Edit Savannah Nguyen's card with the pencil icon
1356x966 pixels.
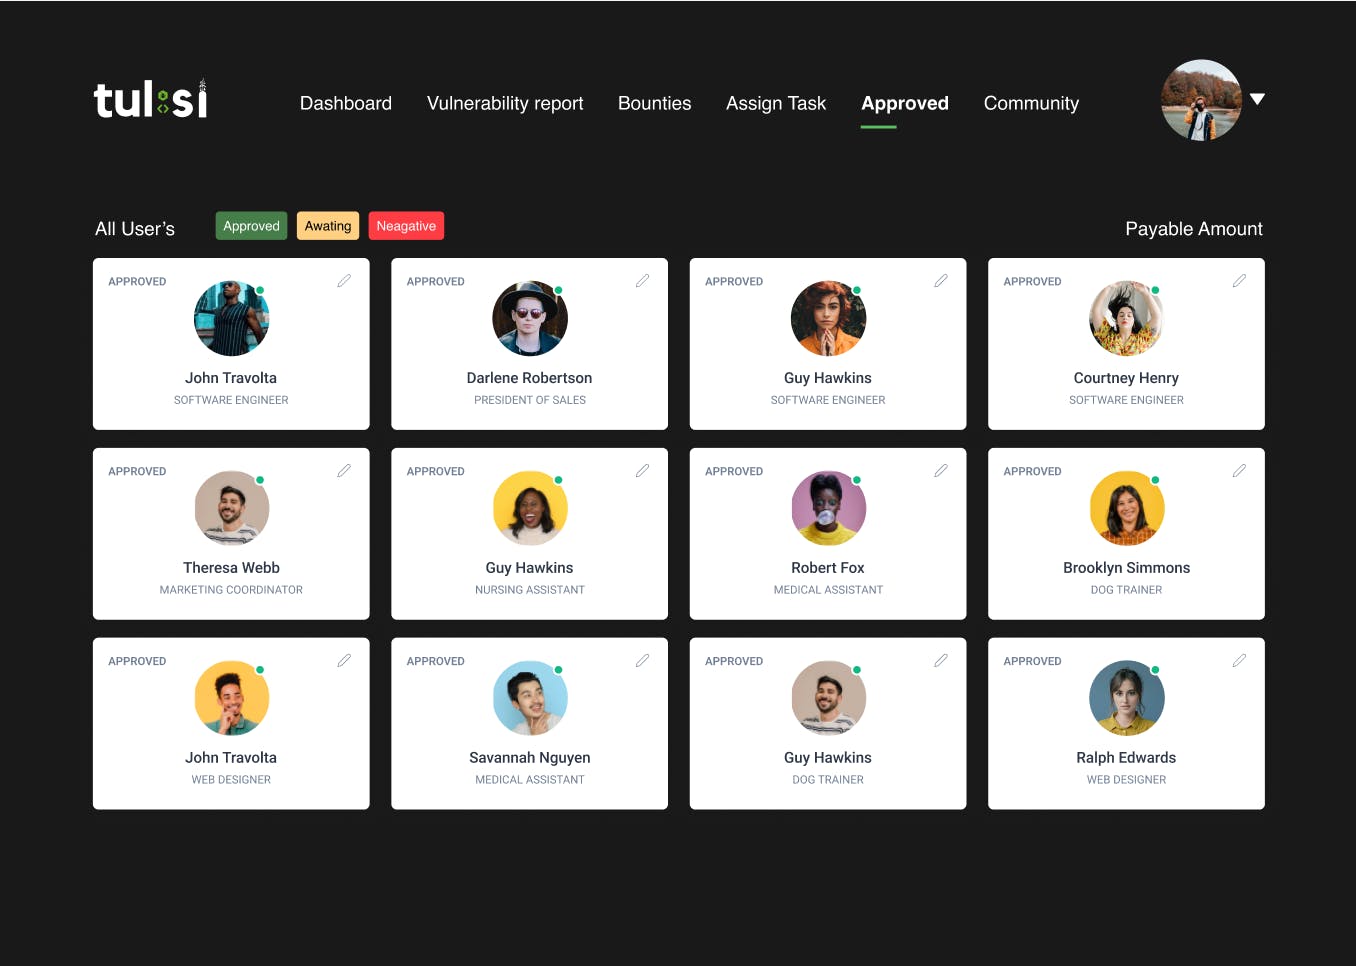[642, 661]
